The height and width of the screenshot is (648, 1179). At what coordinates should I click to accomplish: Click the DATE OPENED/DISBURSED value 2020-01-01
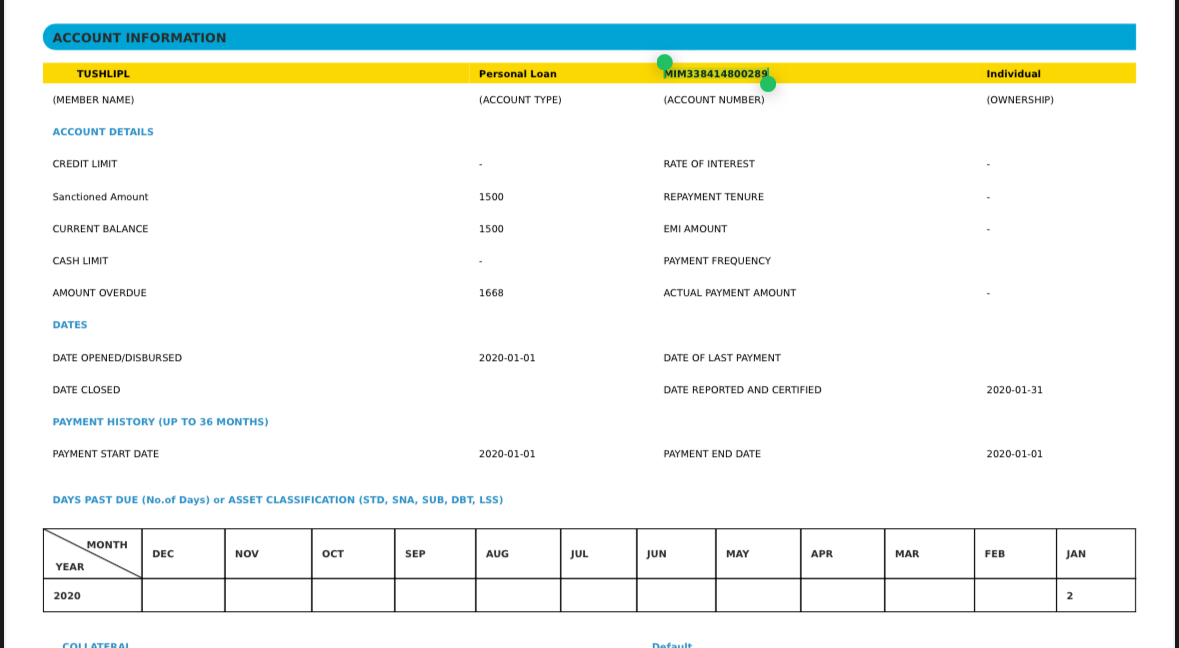click(x=506, y=358)
